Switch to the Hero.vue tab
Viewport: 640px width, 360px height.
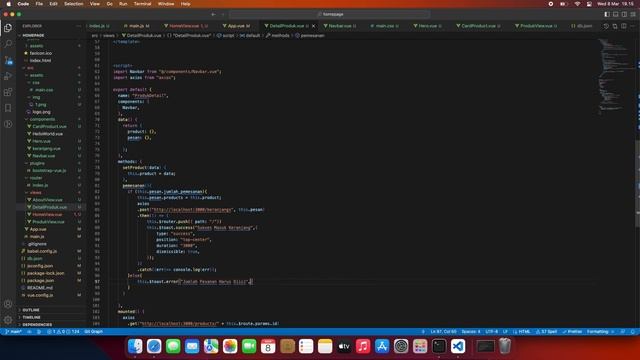point(427,26)
